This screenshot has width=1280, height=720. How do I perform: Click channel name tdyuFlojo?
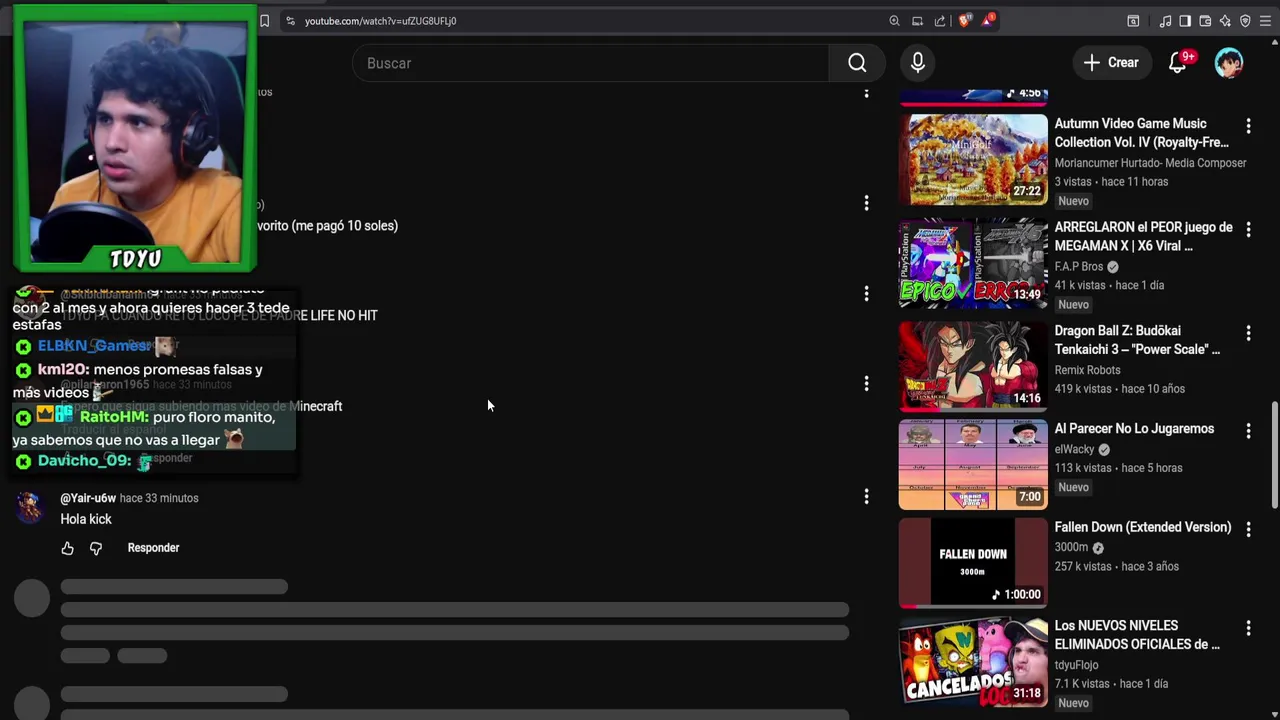[x=1076, y=665]
